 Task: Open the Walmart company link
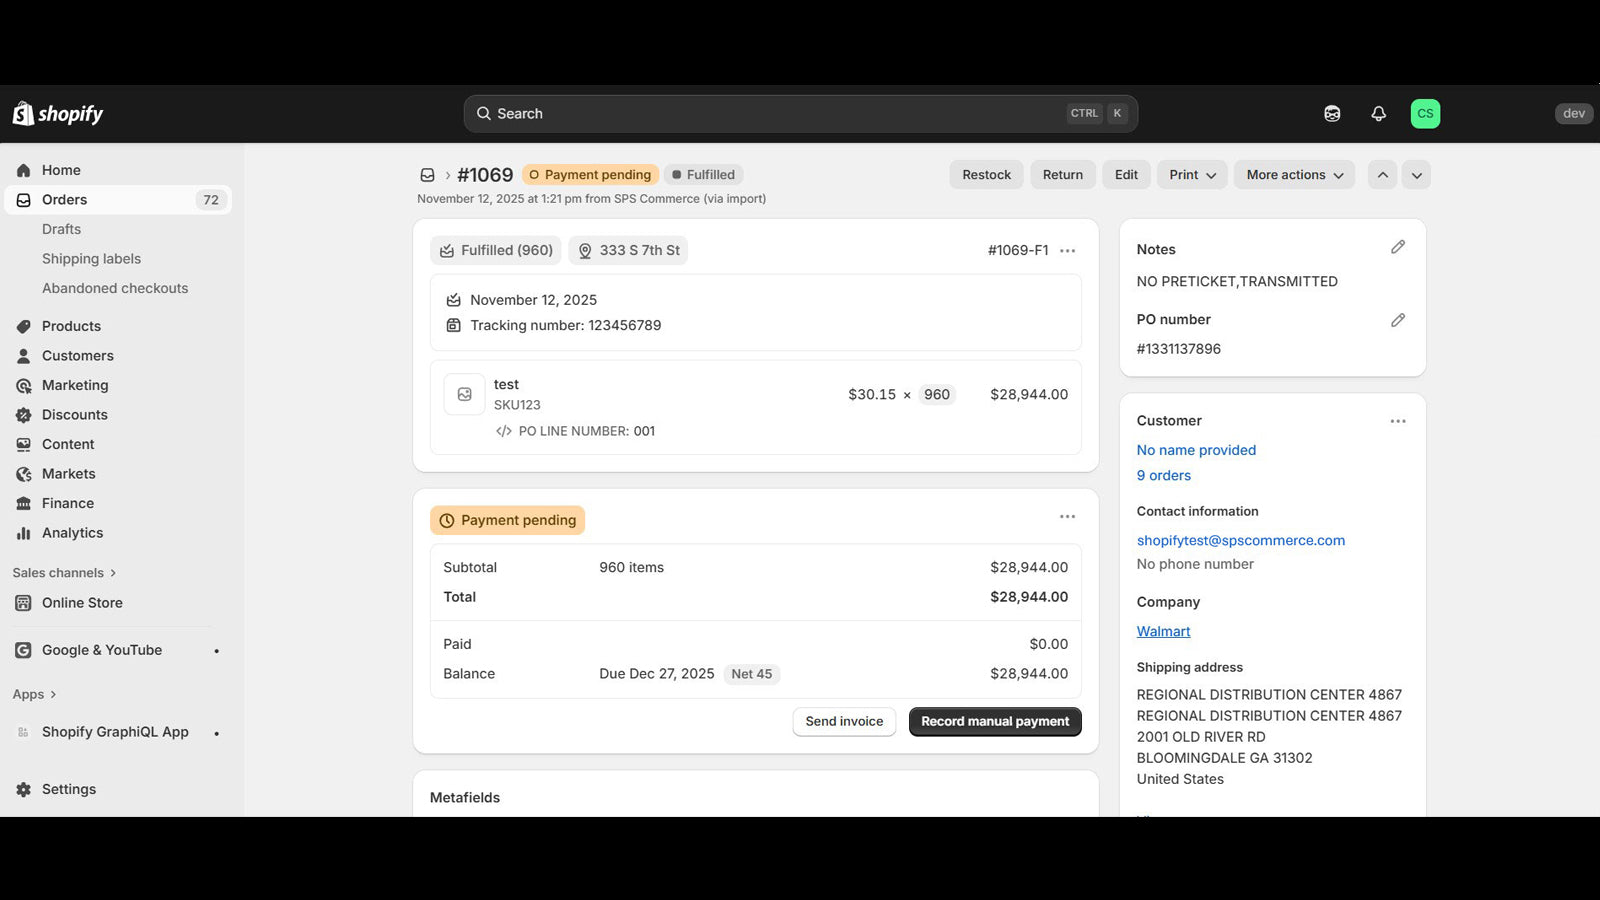[x=1163, y=631]
